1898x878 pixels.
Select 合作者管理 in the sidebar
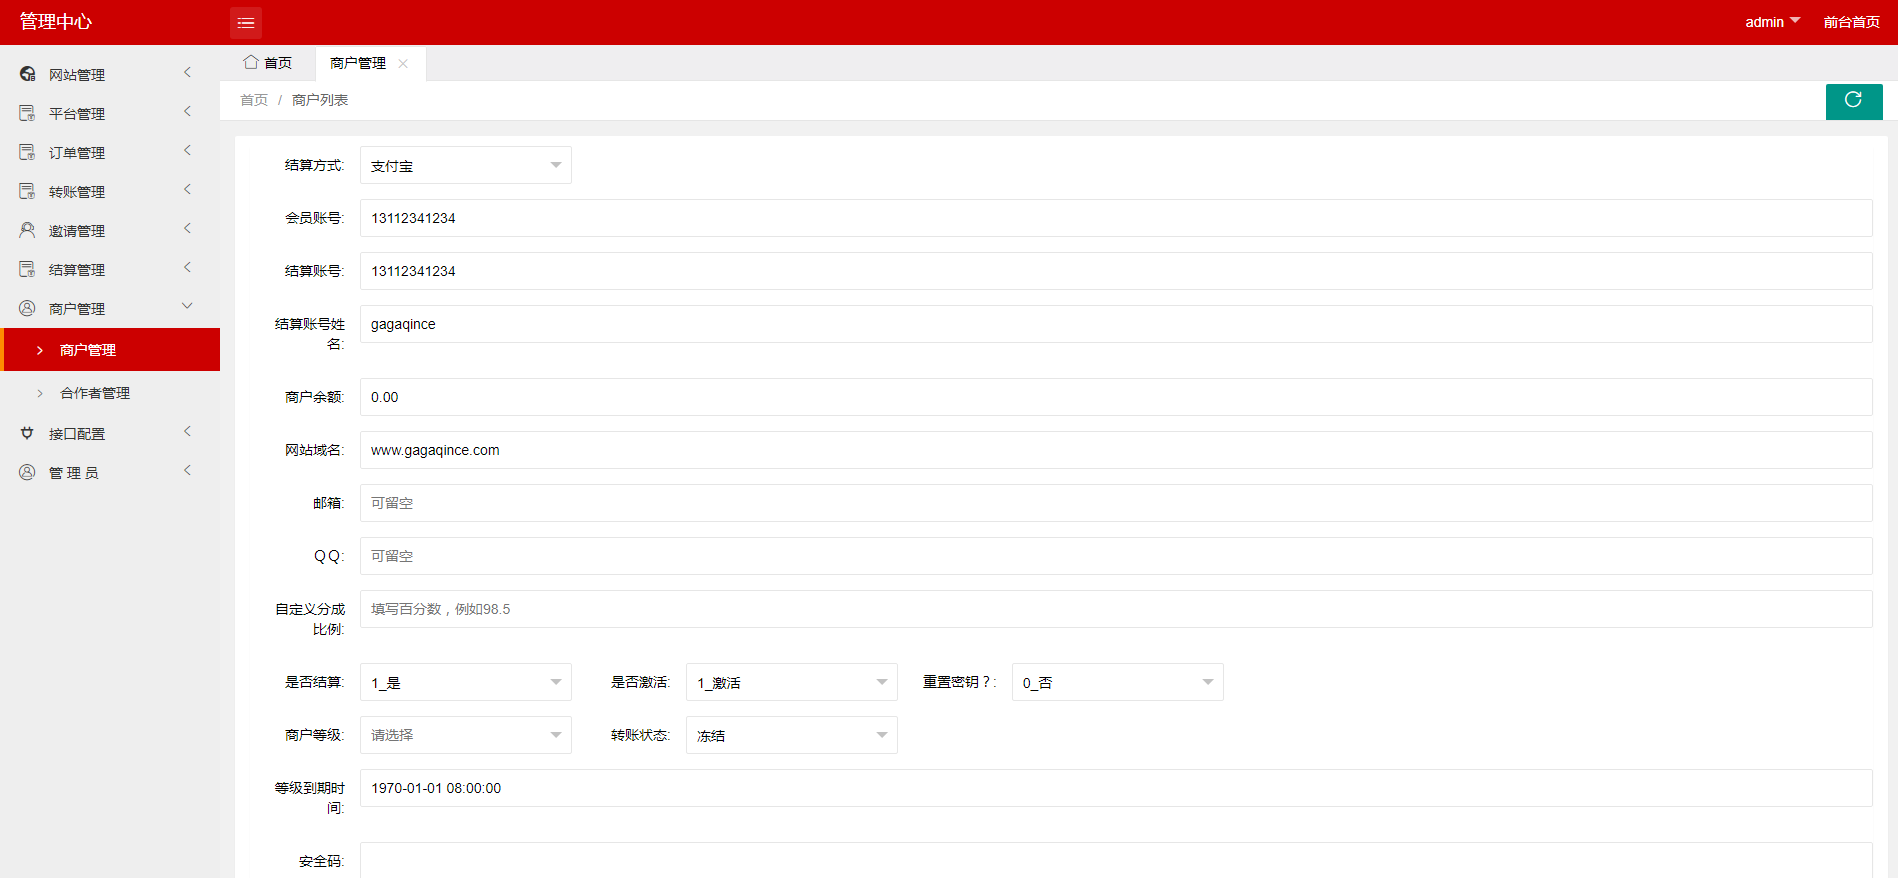[95, 393]
